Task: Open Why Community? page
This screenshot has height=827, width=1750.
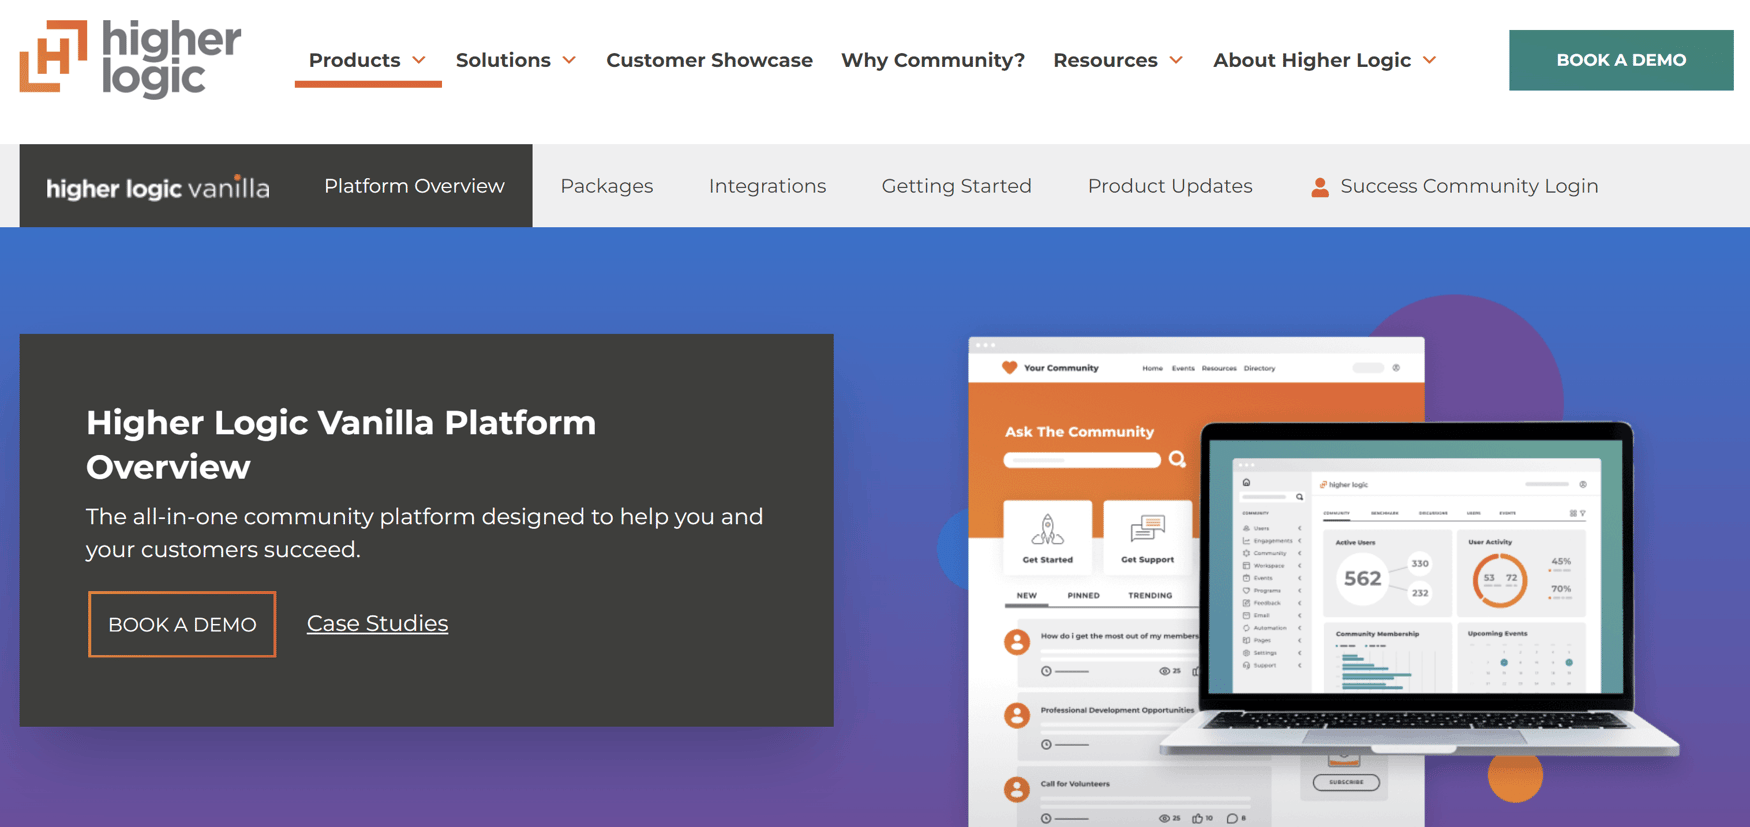Action: pos(932,60)
